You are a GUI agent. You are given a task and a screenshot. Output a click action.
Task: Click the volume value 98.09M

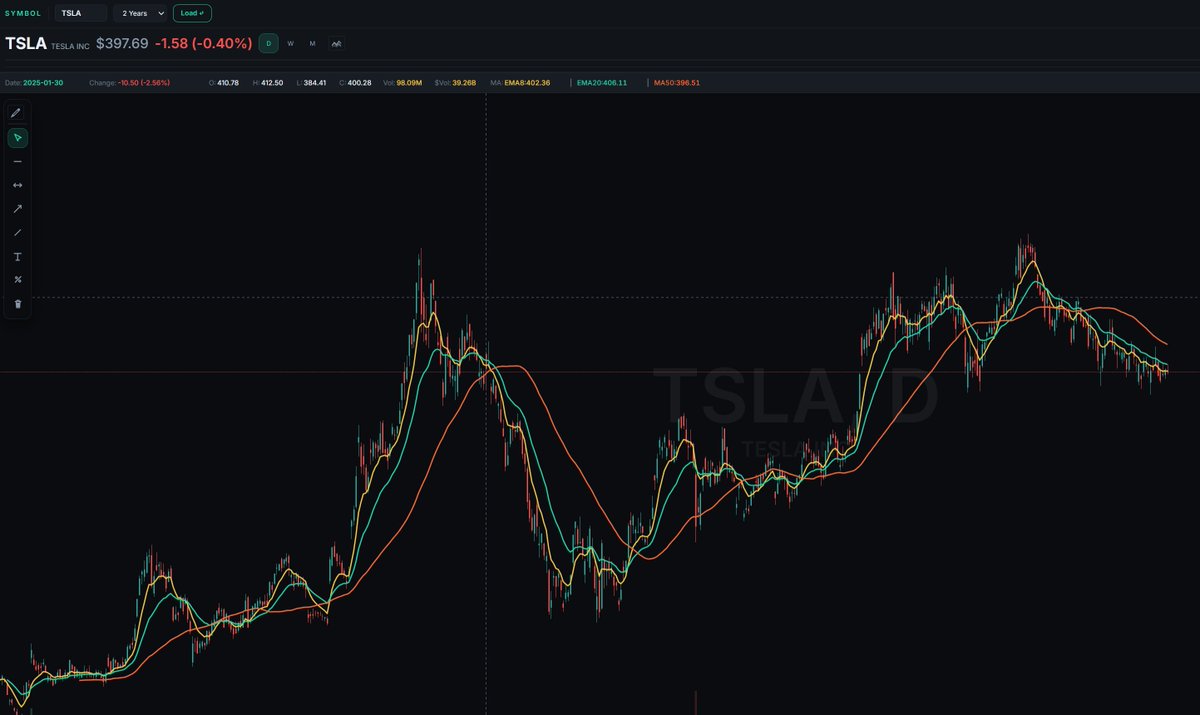tap(409, 82)
